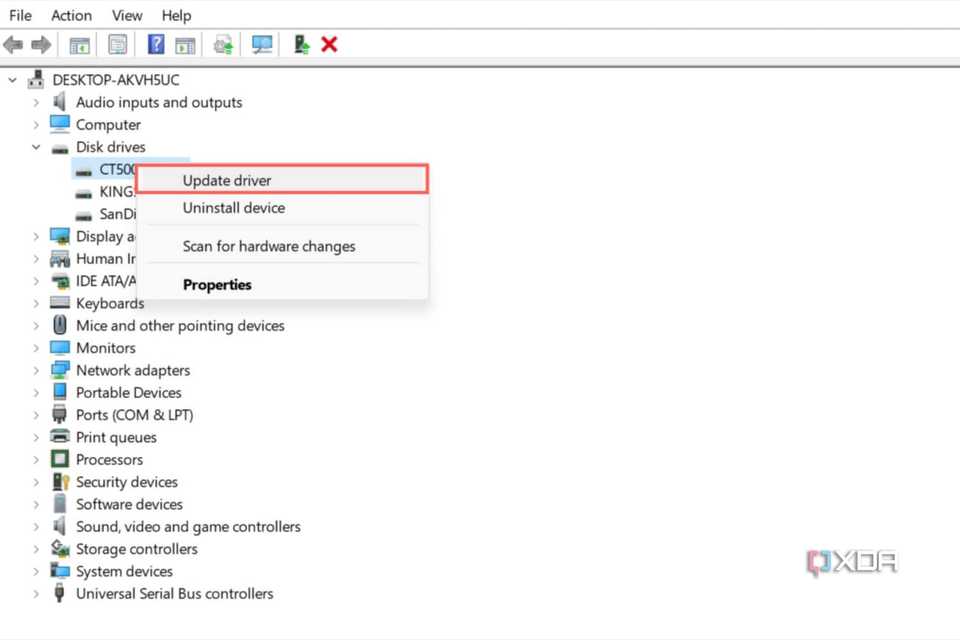The width and height of the screenshot is (960, 640).
Task: Click Enable device toolbar icon with green arrow
Action: click(x=301, y=44)
